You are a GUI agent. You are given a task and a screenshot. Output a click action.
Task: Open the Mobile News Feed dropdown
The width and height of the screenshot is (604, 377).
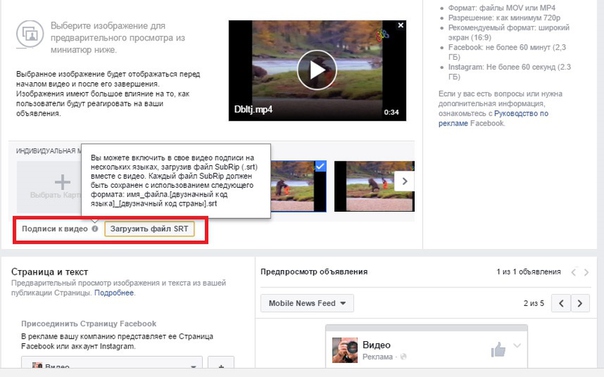(x=307, y=303)
